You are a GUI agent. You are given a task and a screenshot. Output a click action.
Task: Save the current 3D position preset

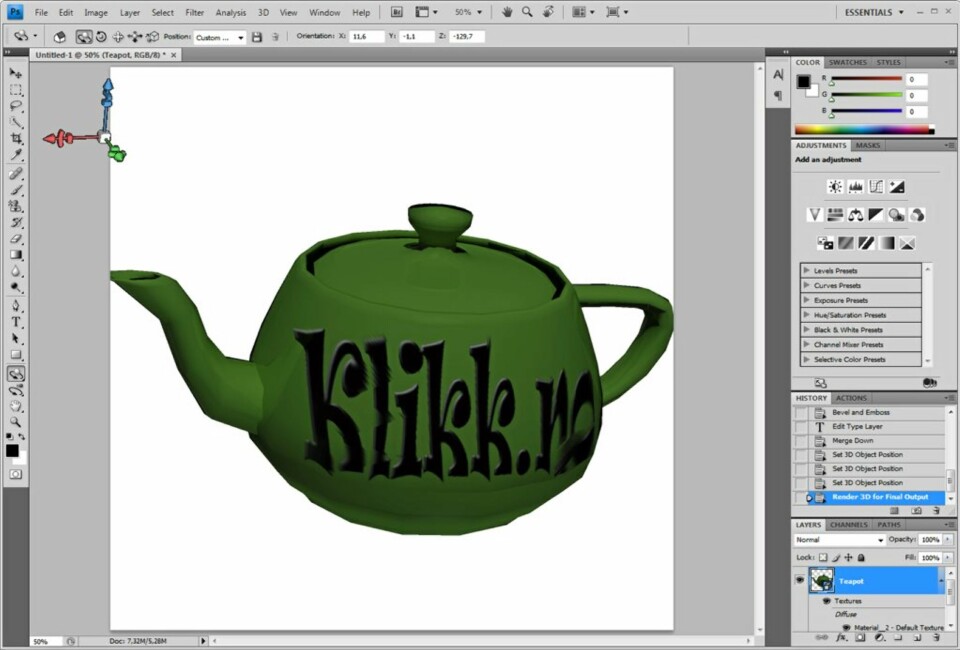pos(257,37)
